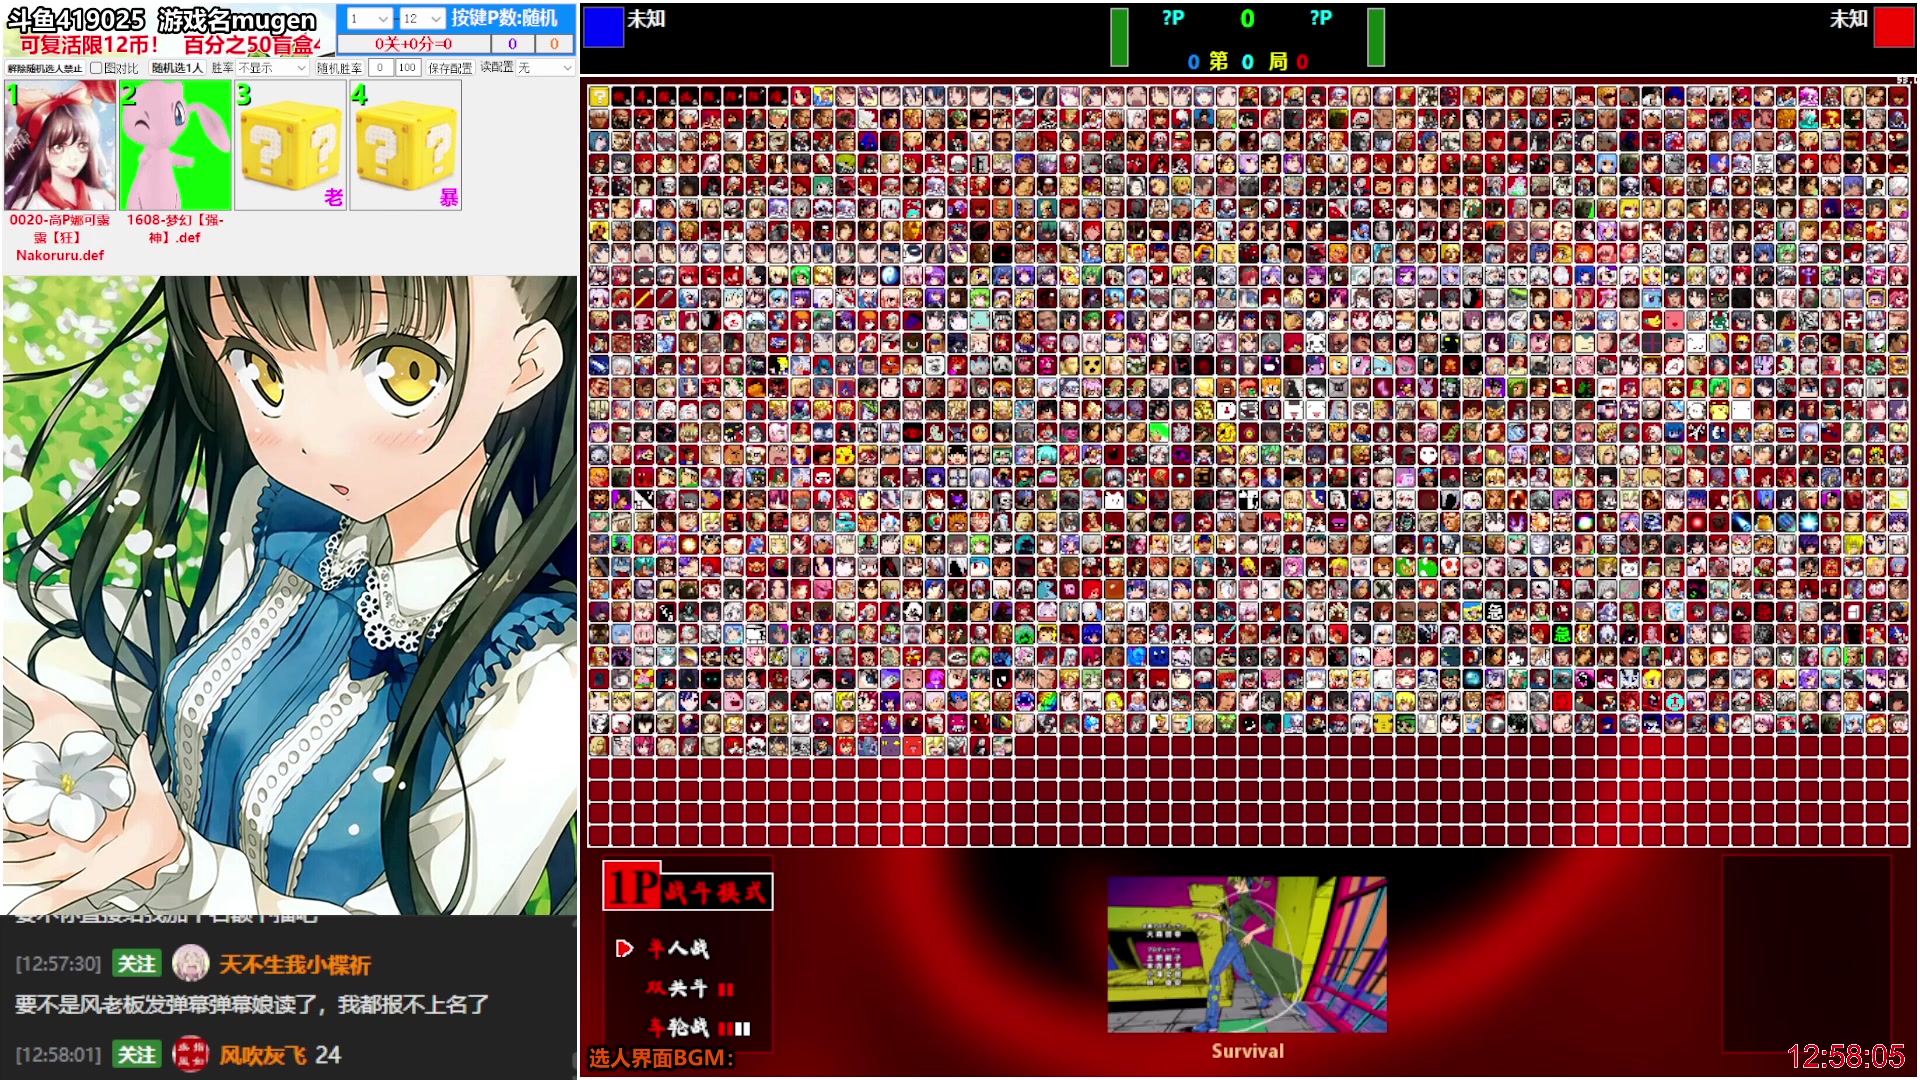The image size is (1920, 1080).
Task: Expand the 胜率 dropdown showing 不显示
Action: [x=272, y=68]
